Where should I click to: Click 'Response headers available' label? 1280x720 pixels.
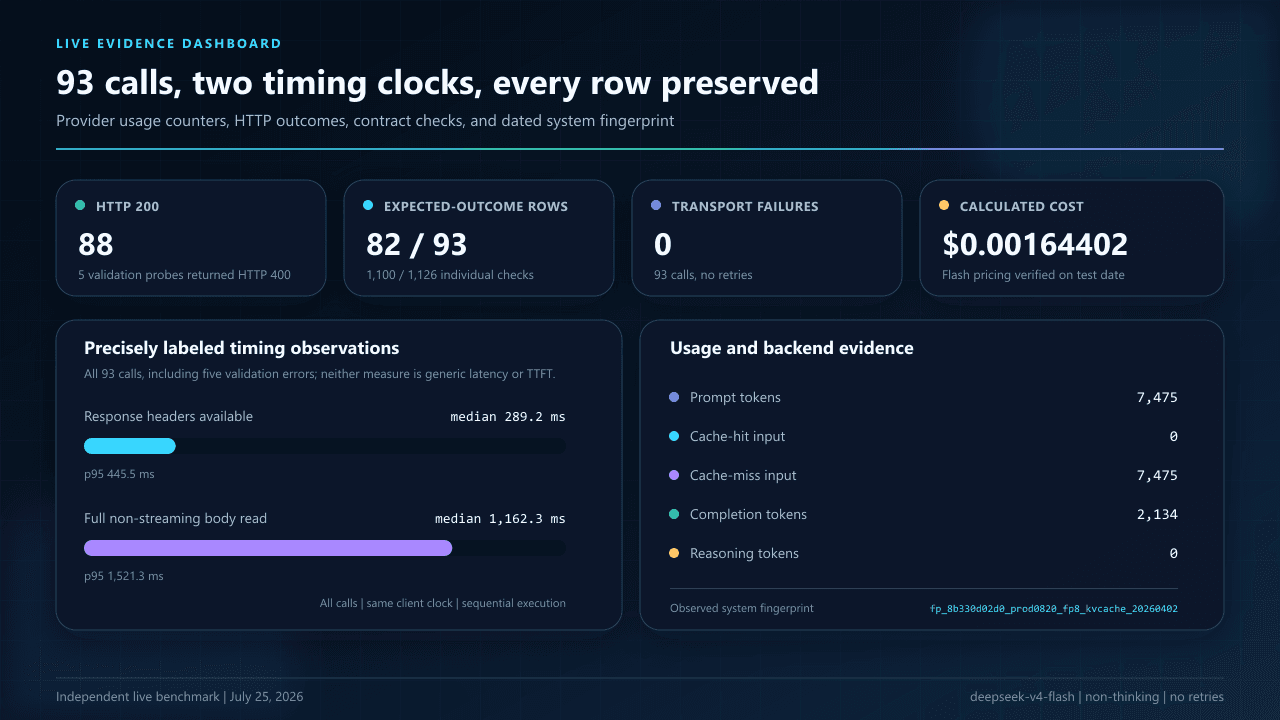169,416
